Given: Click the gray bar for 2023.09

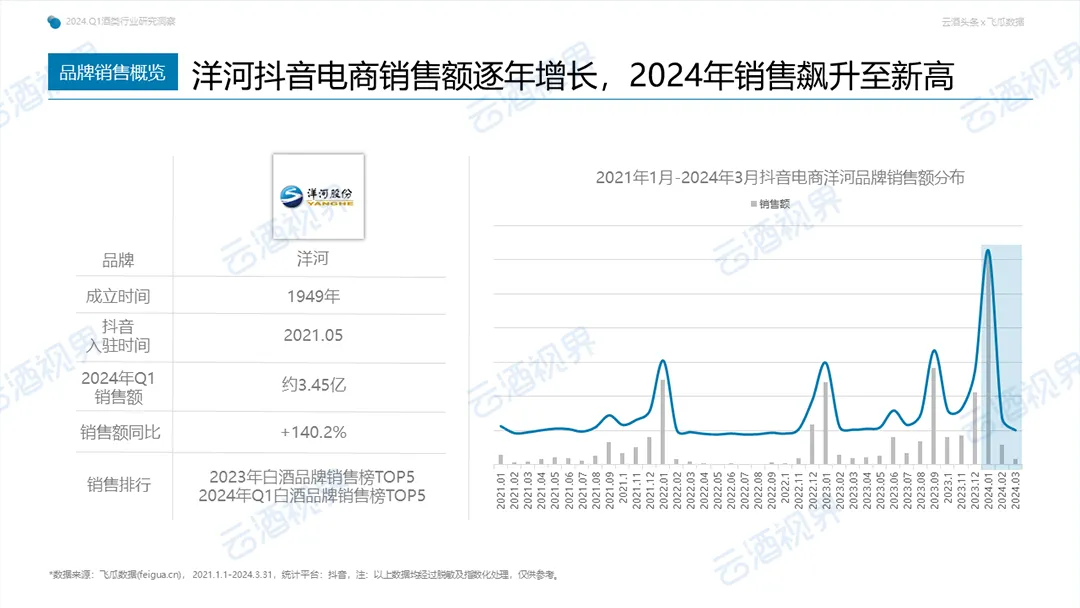Looking at the screenshot, I should 934,416.
